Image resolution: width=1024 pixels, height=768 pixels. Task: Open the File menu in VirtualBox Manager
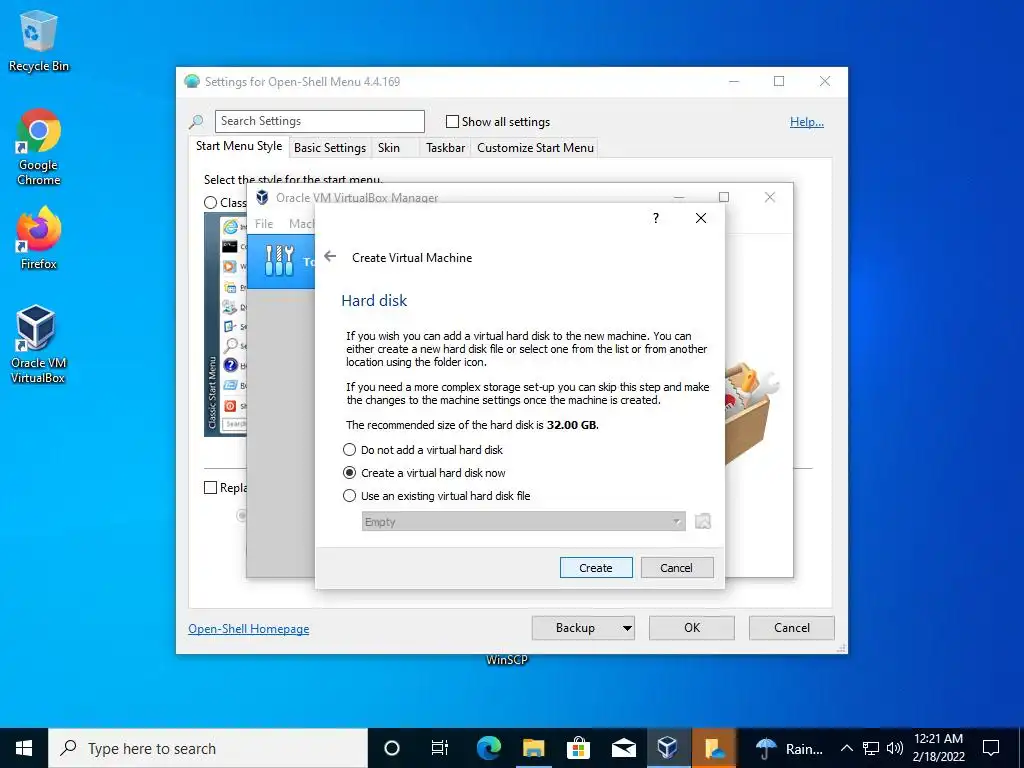click(264, 223)
